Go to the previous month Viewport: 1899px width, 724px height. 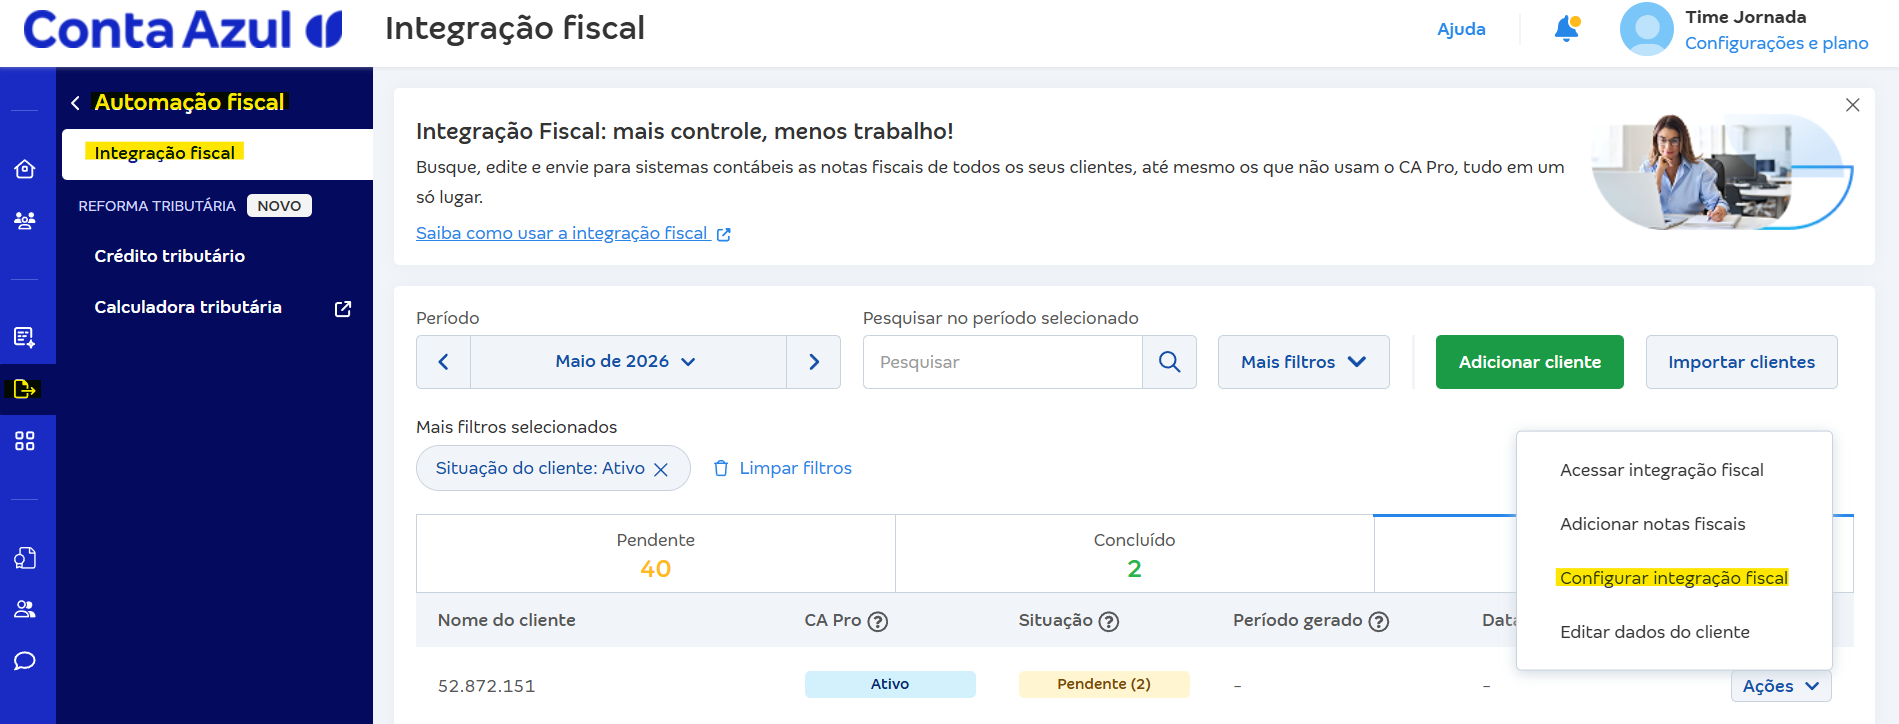[443, 362]
